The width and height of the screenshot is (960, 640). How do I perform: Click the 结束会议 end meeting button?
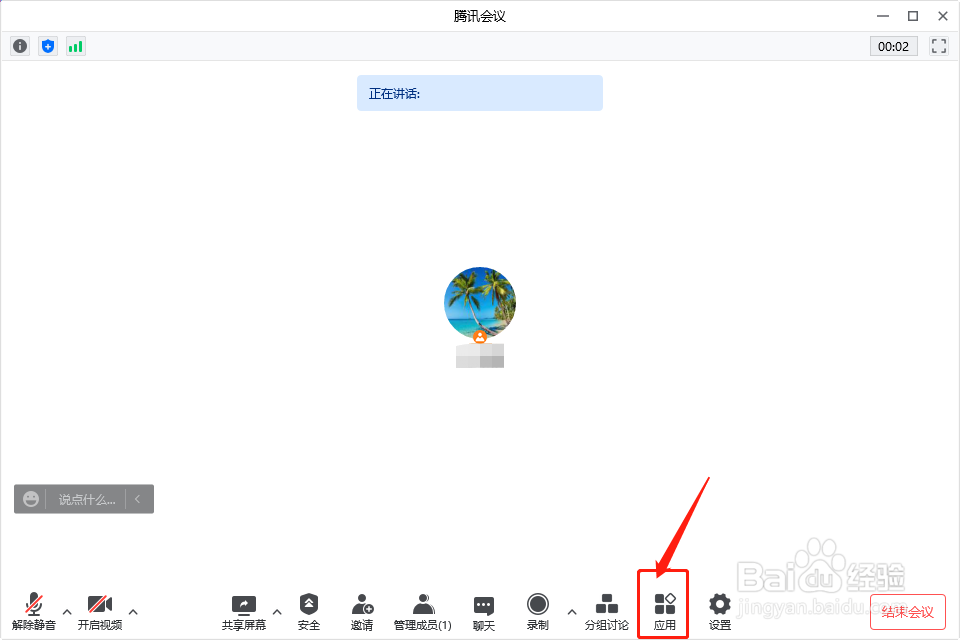point(907,611)
